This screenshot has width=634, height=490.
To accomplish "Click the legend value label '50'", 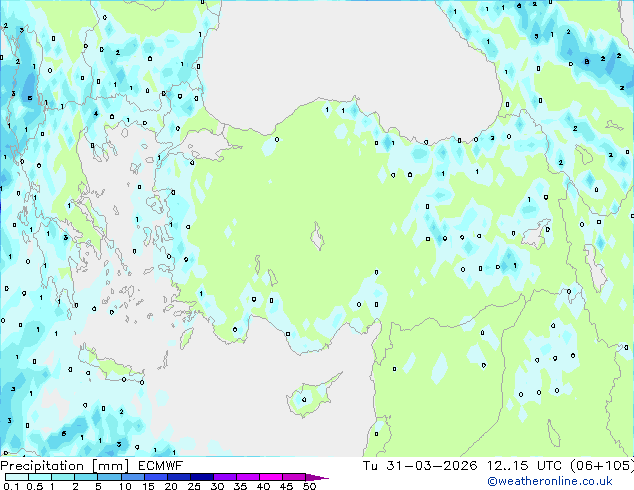I will (x=310, y=486).
